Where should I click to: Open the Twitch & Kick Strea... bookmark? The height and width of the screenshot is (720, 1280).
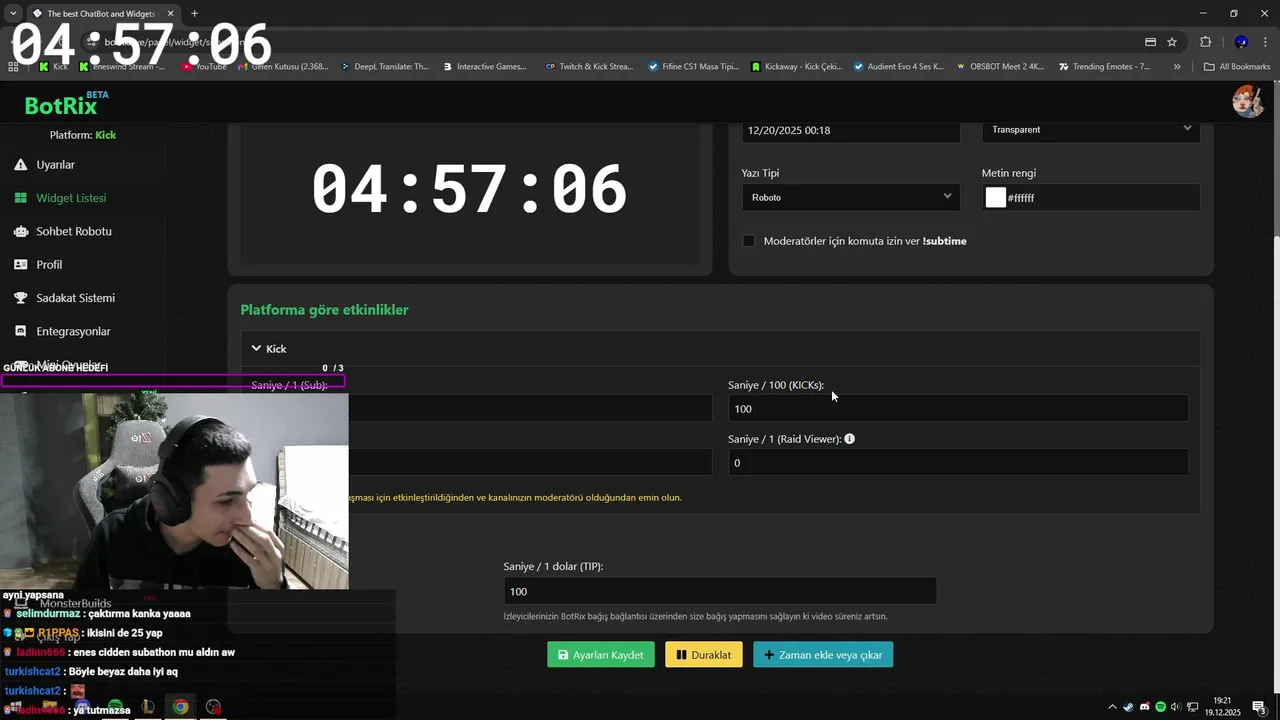[x=589, y=67]
